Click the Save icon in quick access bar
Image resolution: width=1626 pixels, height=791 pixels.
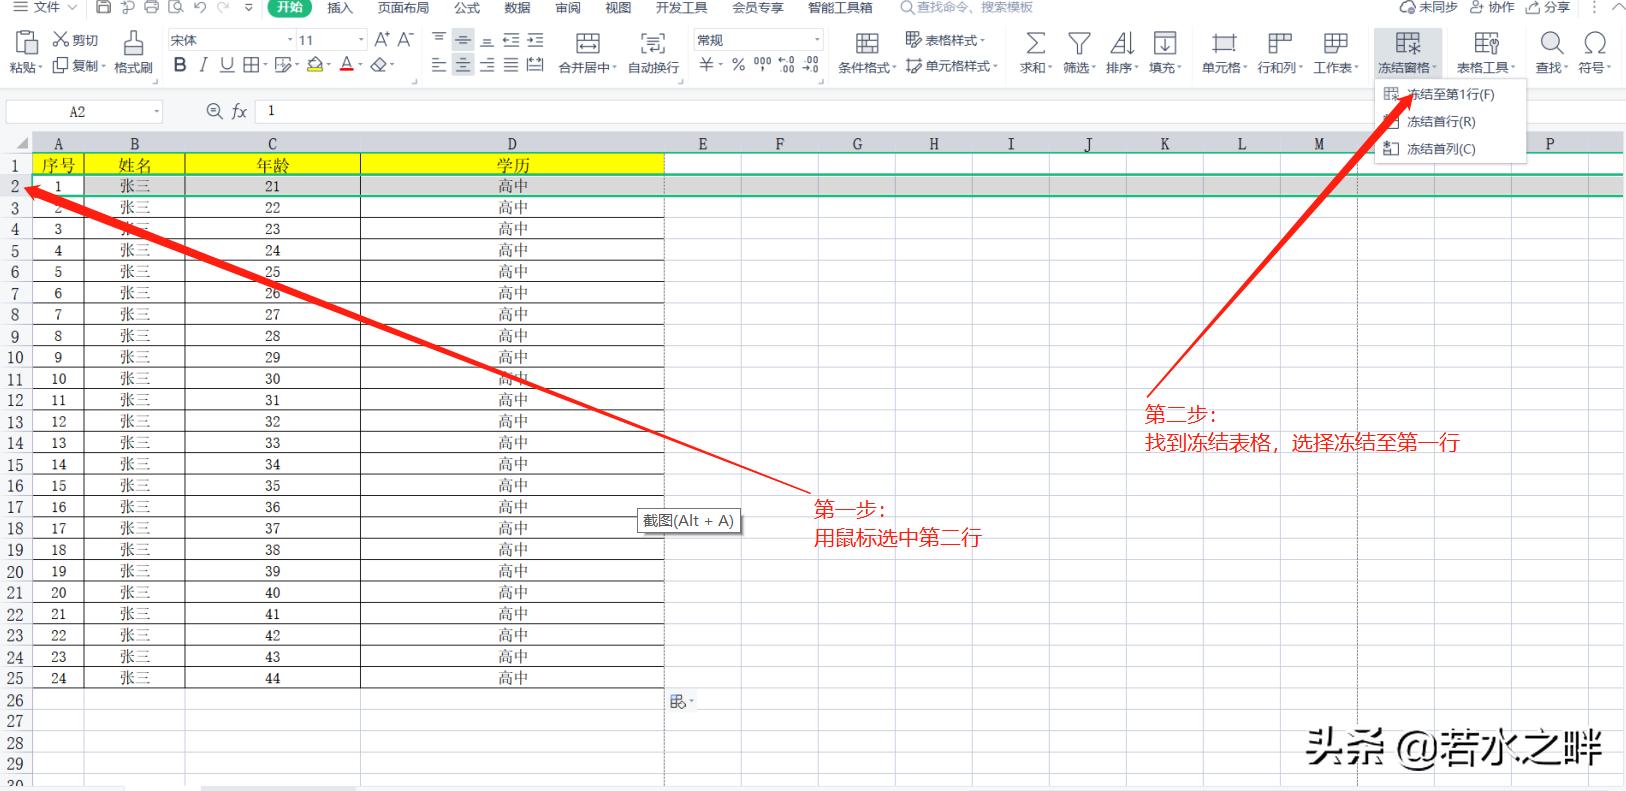click(104, 7)
